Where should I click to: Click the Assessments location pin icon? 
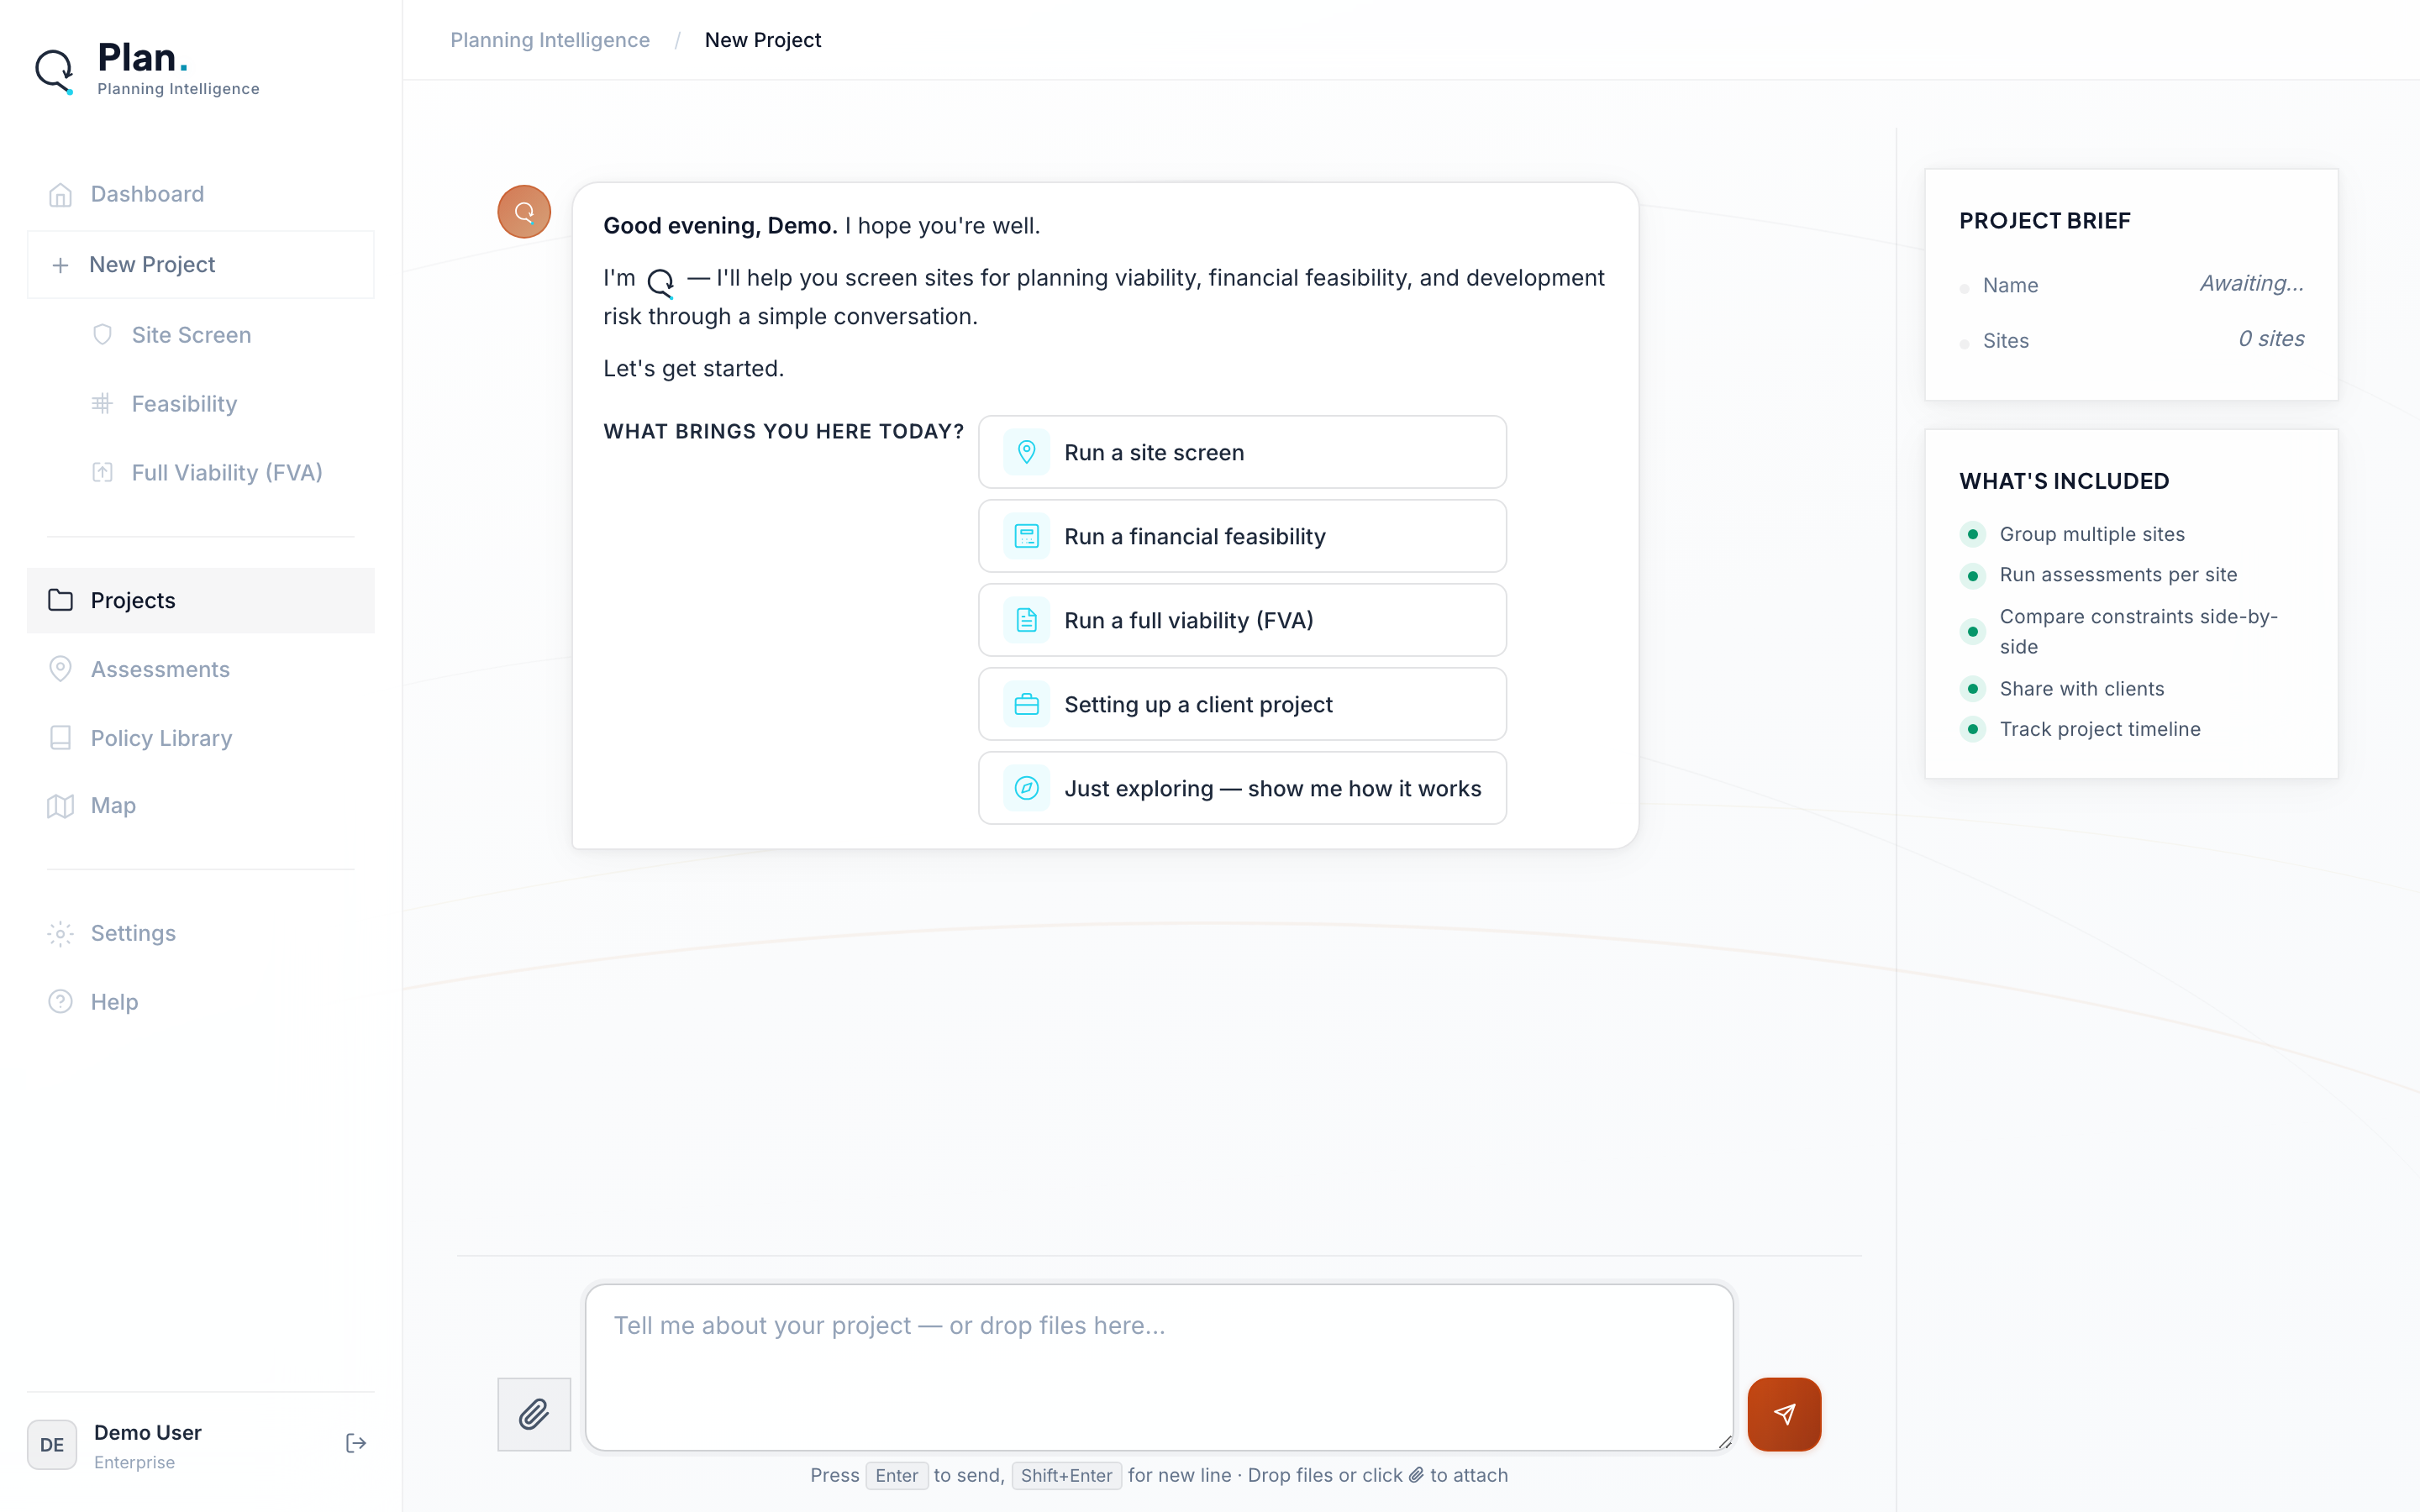point(60,668)
